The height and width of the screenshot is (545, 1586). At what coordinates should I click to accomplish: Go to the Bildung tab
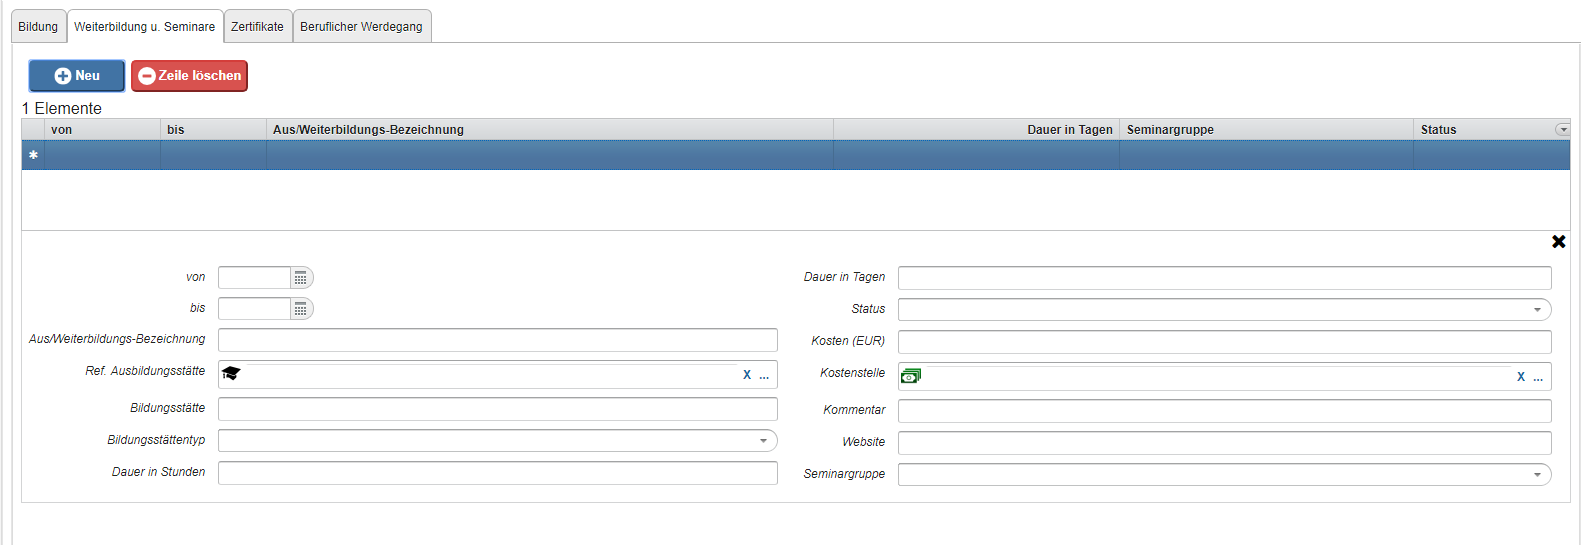(x=38, y=27)
